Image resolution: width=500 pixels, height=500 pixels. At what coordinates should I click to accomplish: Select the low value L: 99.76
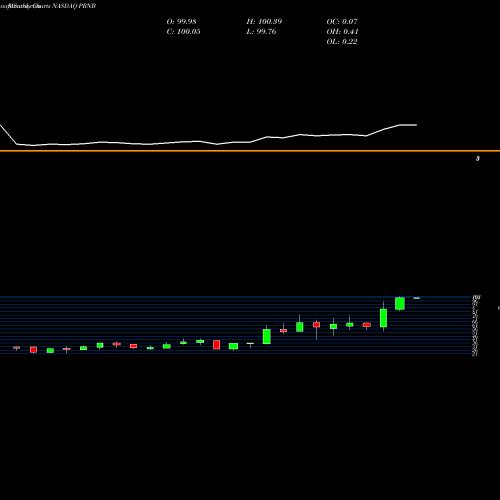pyautogui.click(x=261, y=32)
